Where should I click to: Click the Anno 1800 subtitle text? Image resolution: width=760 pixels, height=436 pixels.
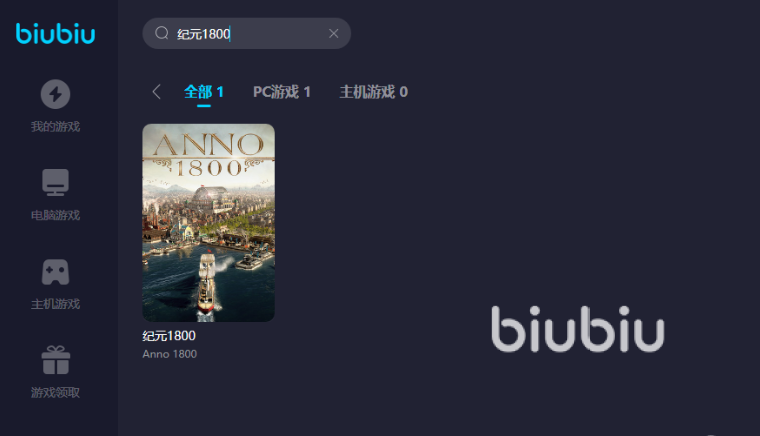pos(170,354)
